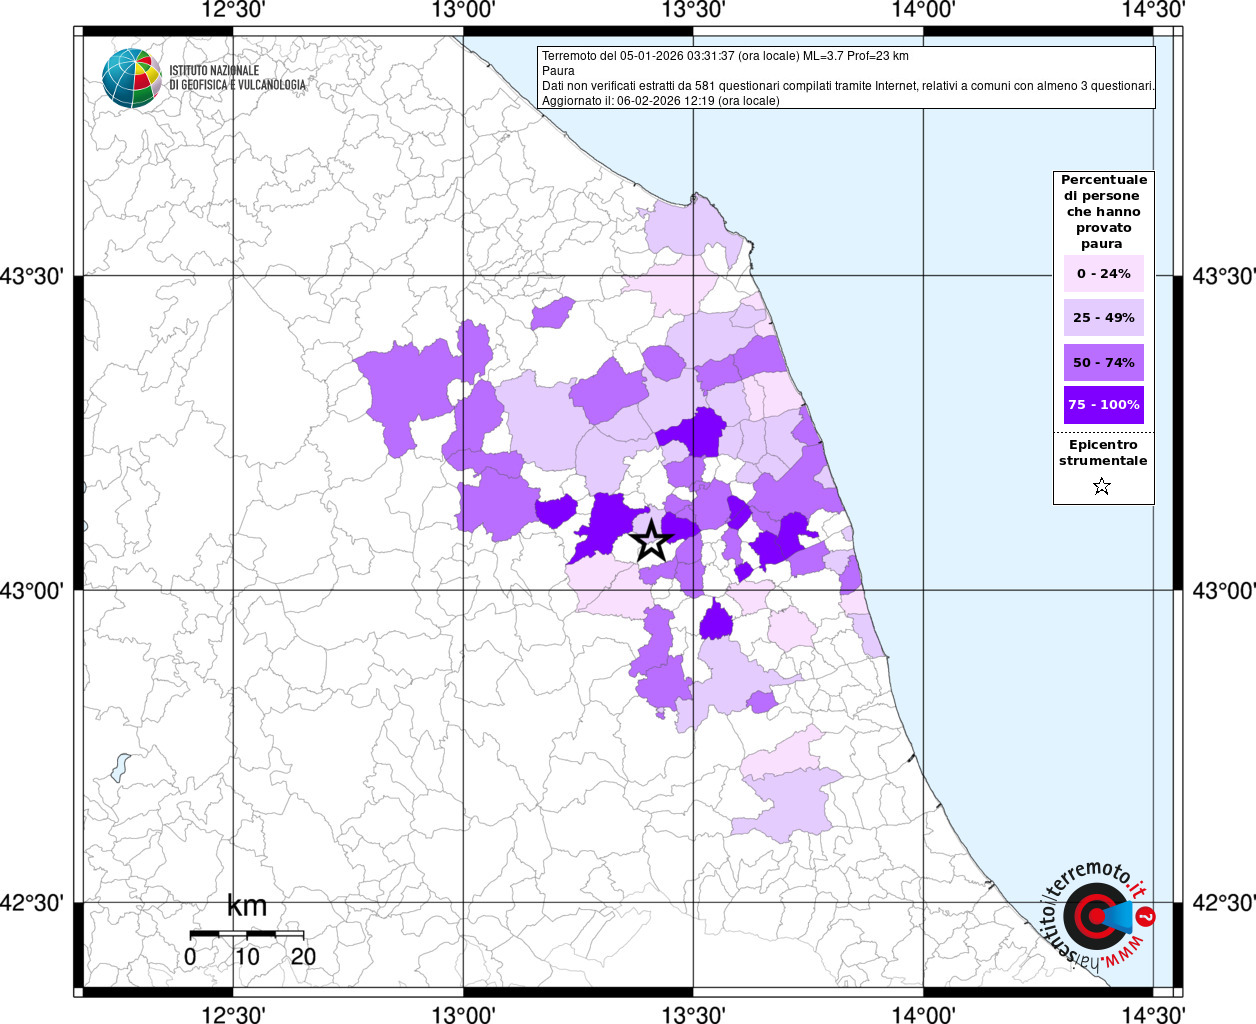Click the 14°00' label on the top axis

[x=922, y=11]
